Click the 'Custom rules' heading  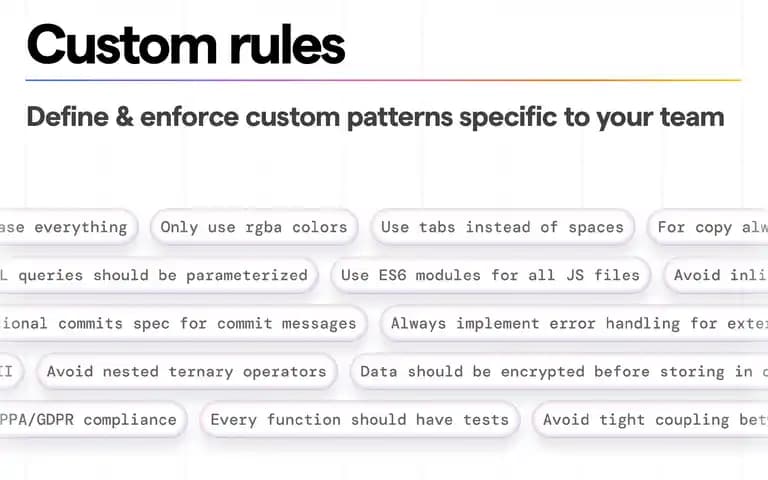tap(186, 45)
